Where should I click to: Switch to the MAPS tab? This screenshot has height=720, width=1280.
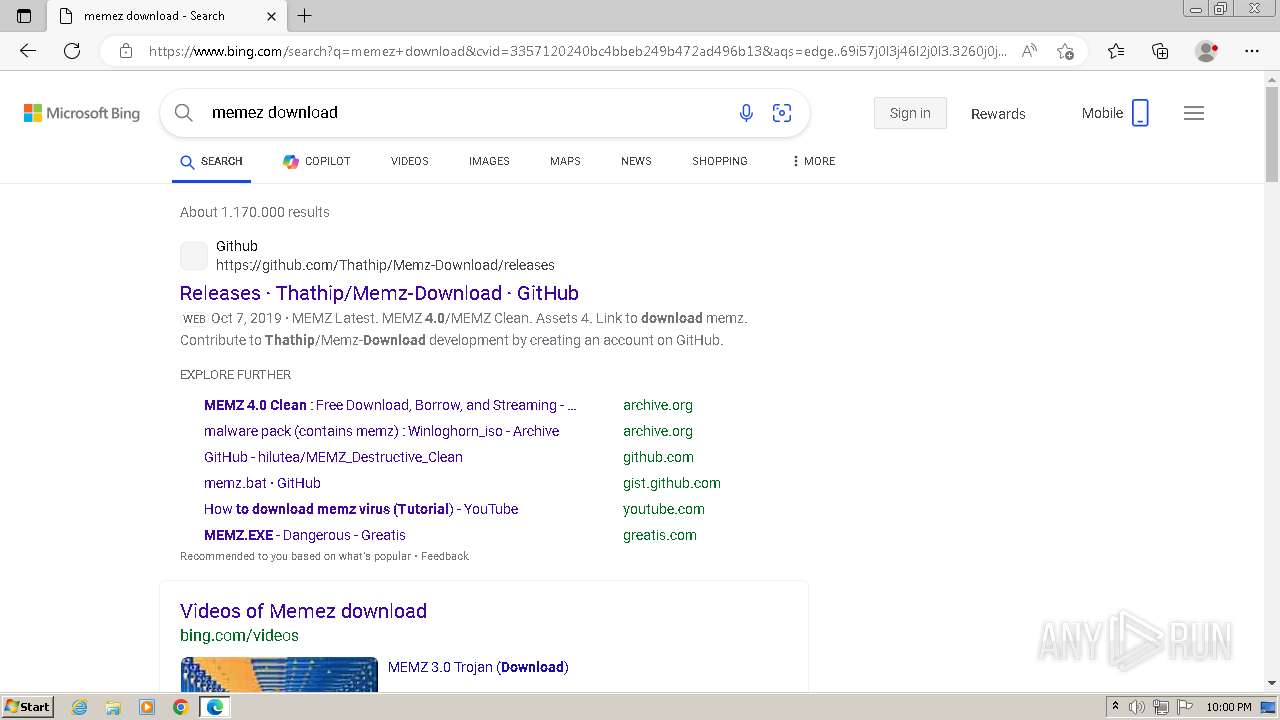[x=565, y=161]
